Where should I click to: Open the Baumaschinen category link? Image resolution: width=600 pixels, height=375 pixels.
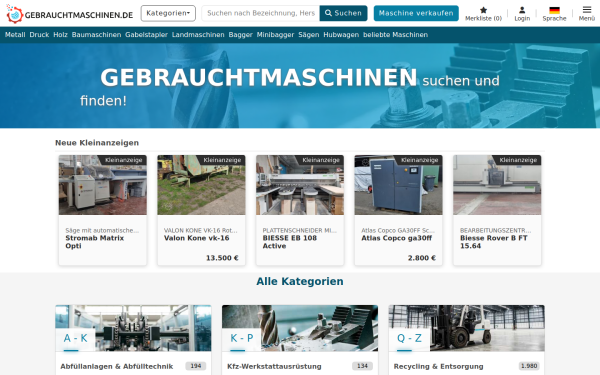tap(96, 35)
